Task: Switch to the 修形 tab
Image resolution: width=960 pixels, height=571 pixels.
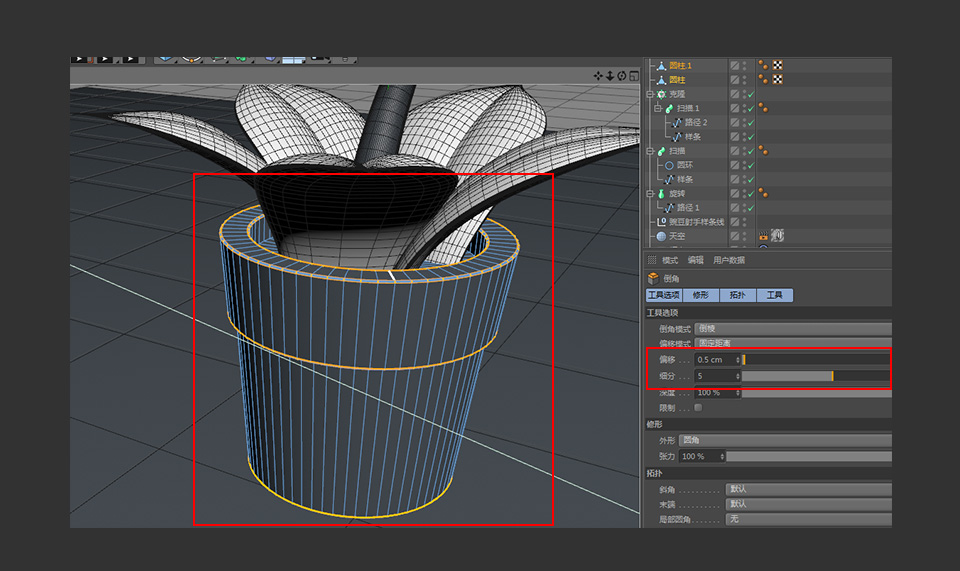Action: (x=701, y=295)
